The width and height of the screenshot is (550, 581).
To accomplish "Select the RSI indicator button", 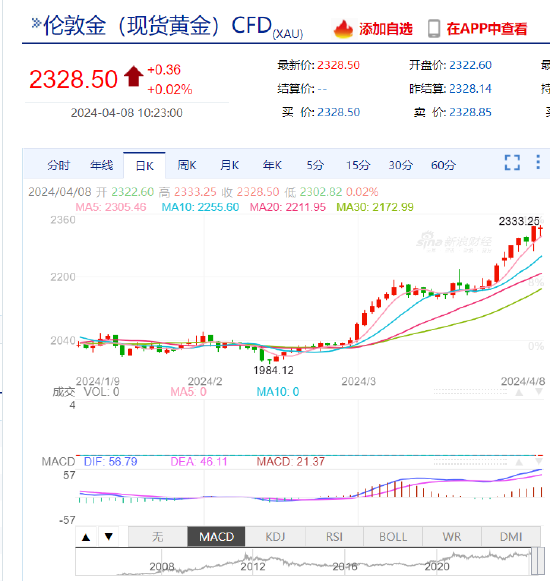I will pyautogui.click(x=334, y=537).
